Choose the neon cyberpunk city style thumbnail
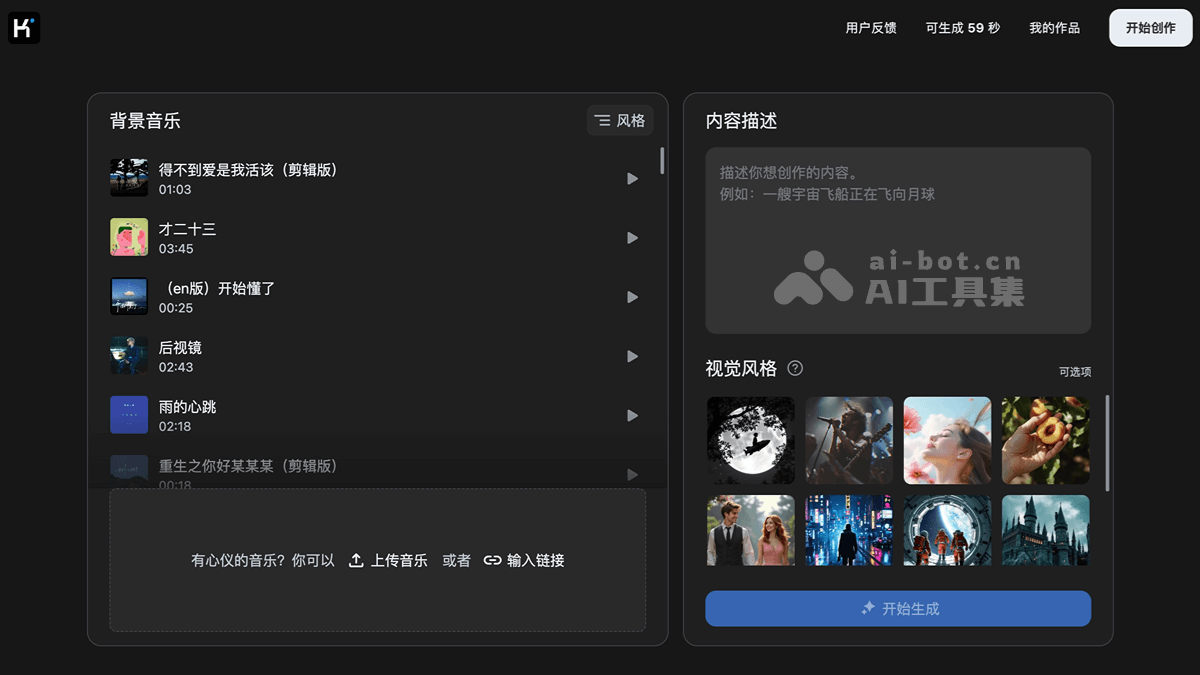This screenshot has width=1200, height=675. 849,530
